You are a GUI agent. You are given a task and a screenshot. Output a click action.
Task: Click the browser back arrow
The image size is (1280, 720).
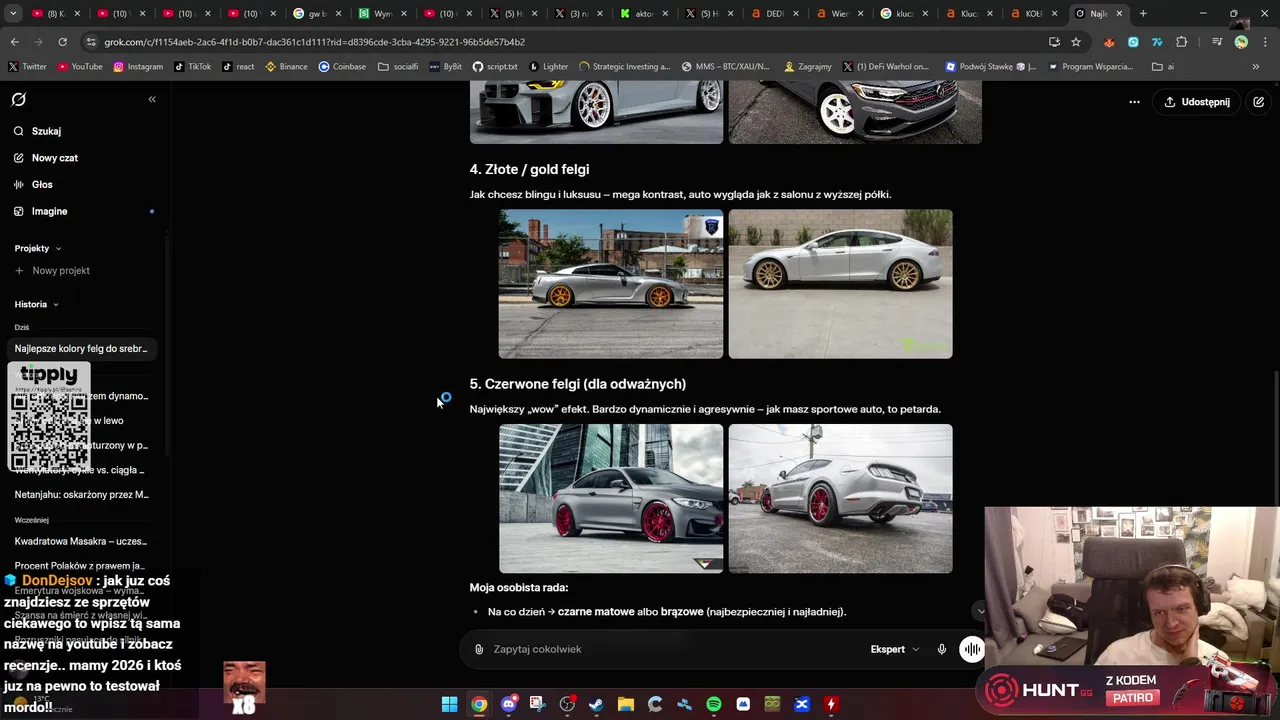point(14,42)
